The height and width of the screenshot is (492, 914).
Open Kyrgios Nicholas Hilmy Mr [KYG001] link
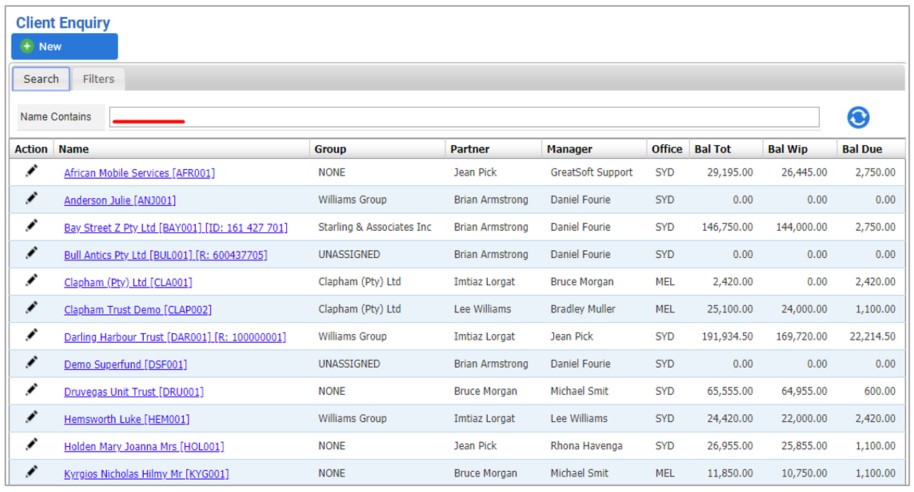146,475
